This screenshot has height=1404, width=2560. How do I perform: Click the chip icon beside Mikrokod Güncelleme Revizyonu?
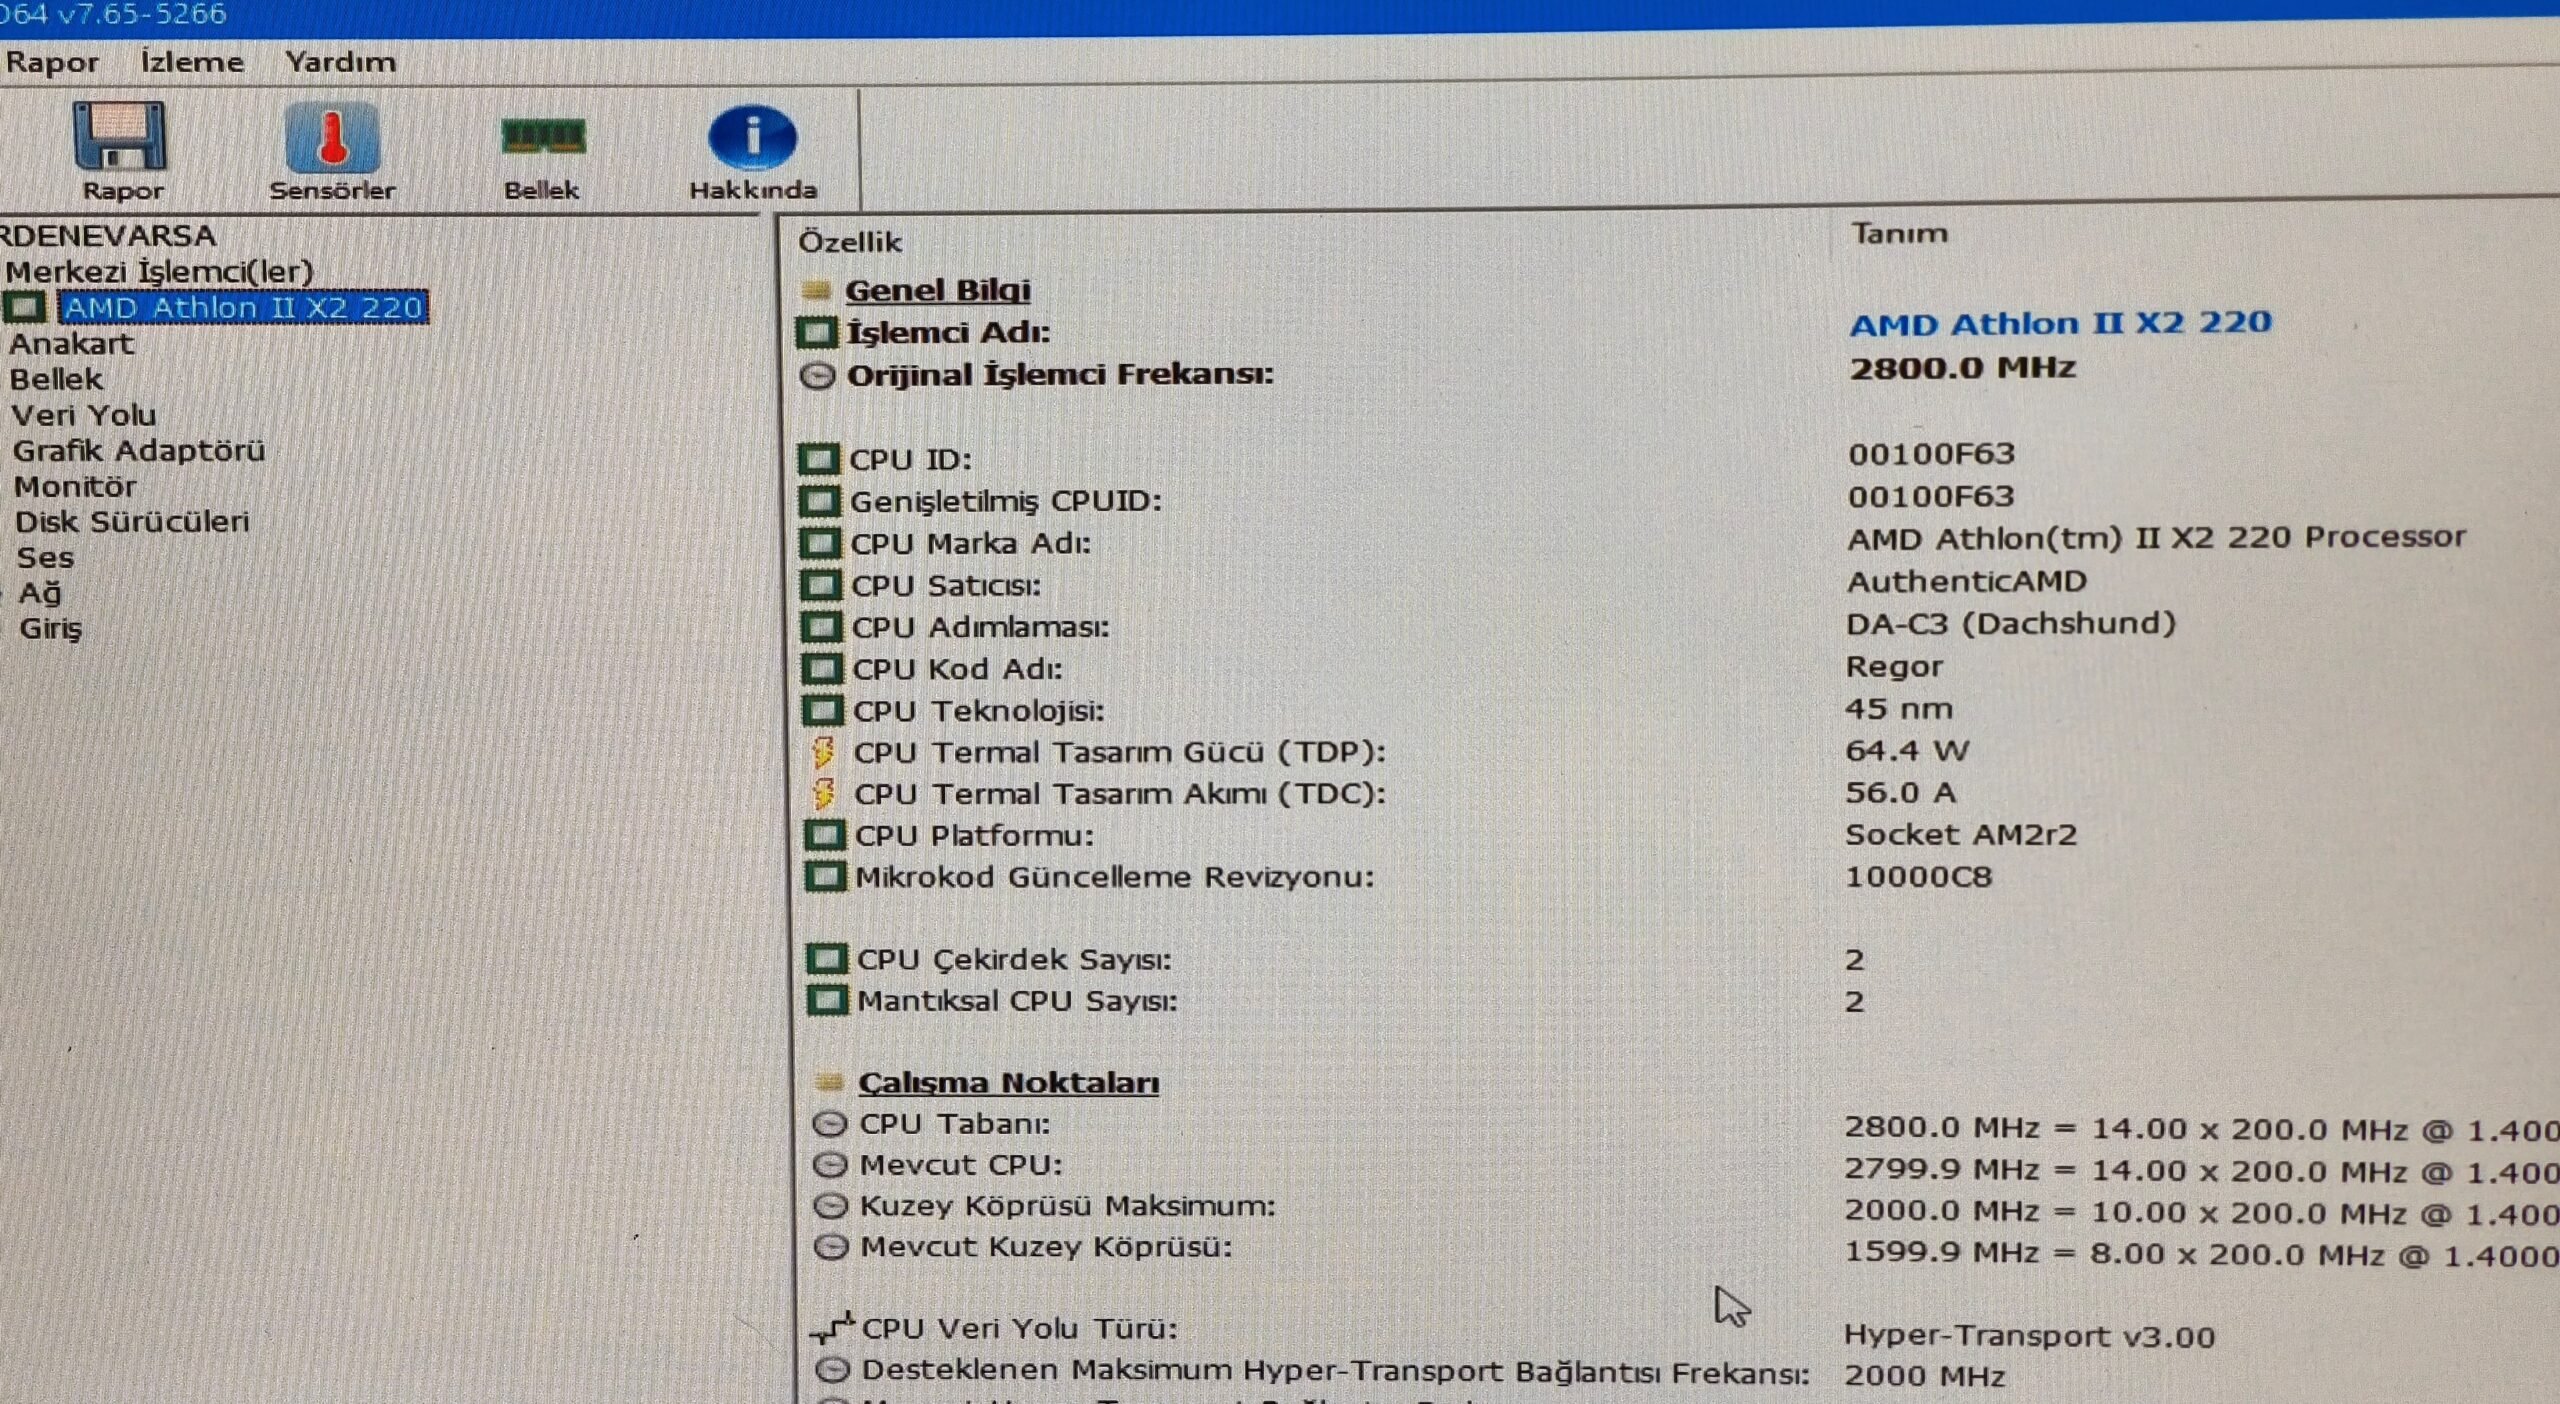(825, 877)
